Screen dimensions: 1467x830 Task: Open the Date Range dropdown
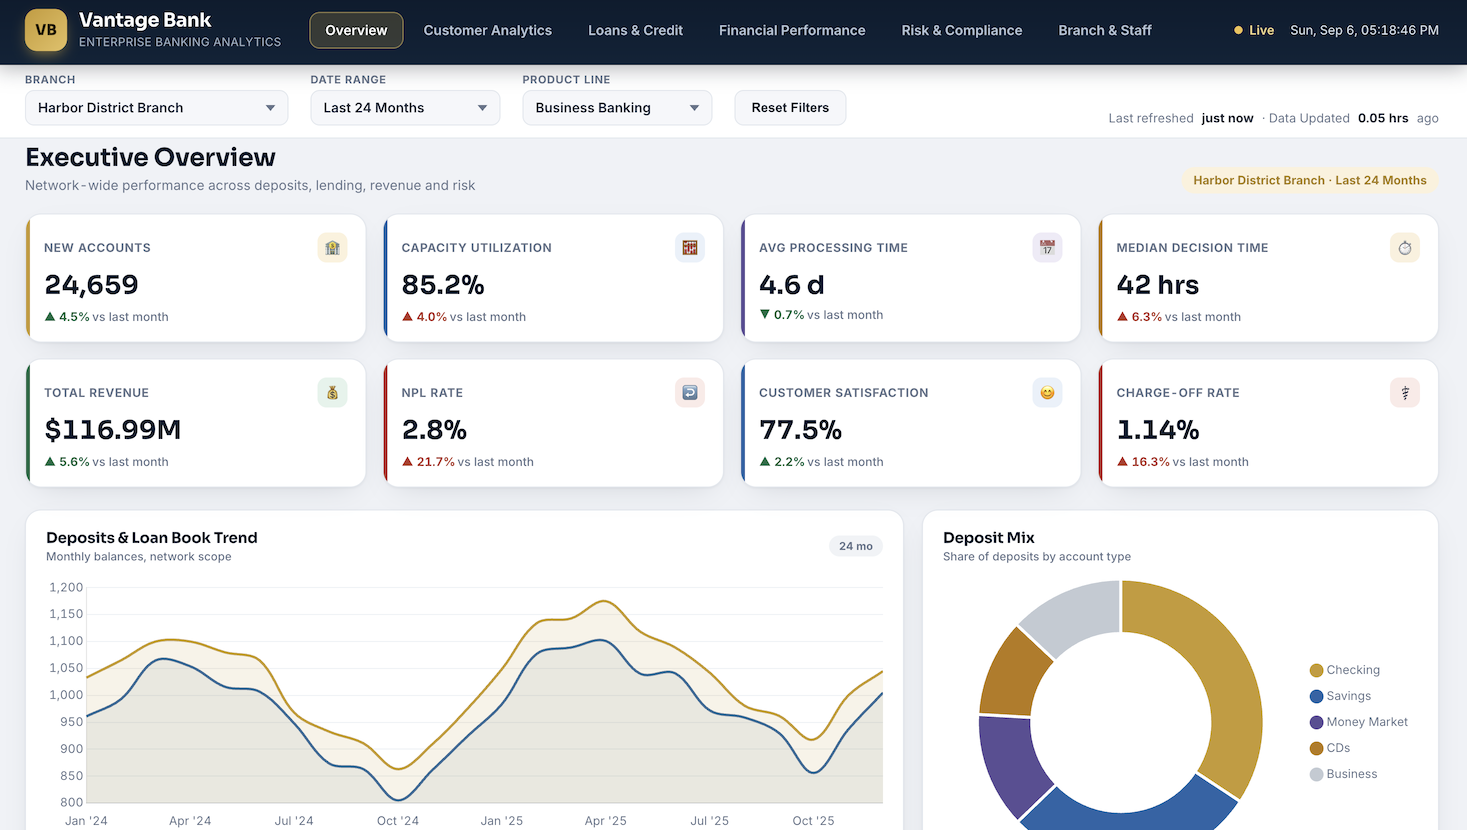pos(405,108)
